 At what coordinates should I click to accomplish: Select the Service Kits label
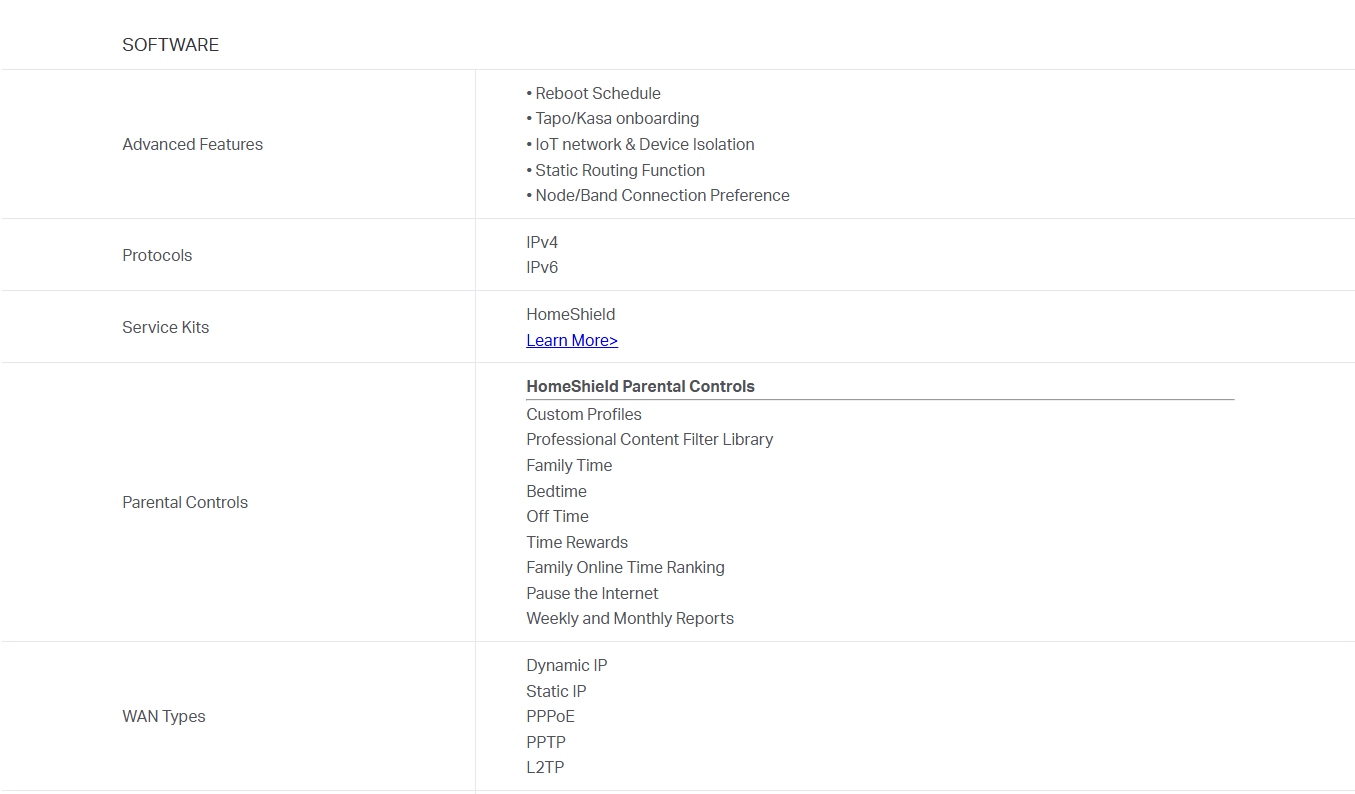[165, 327]
